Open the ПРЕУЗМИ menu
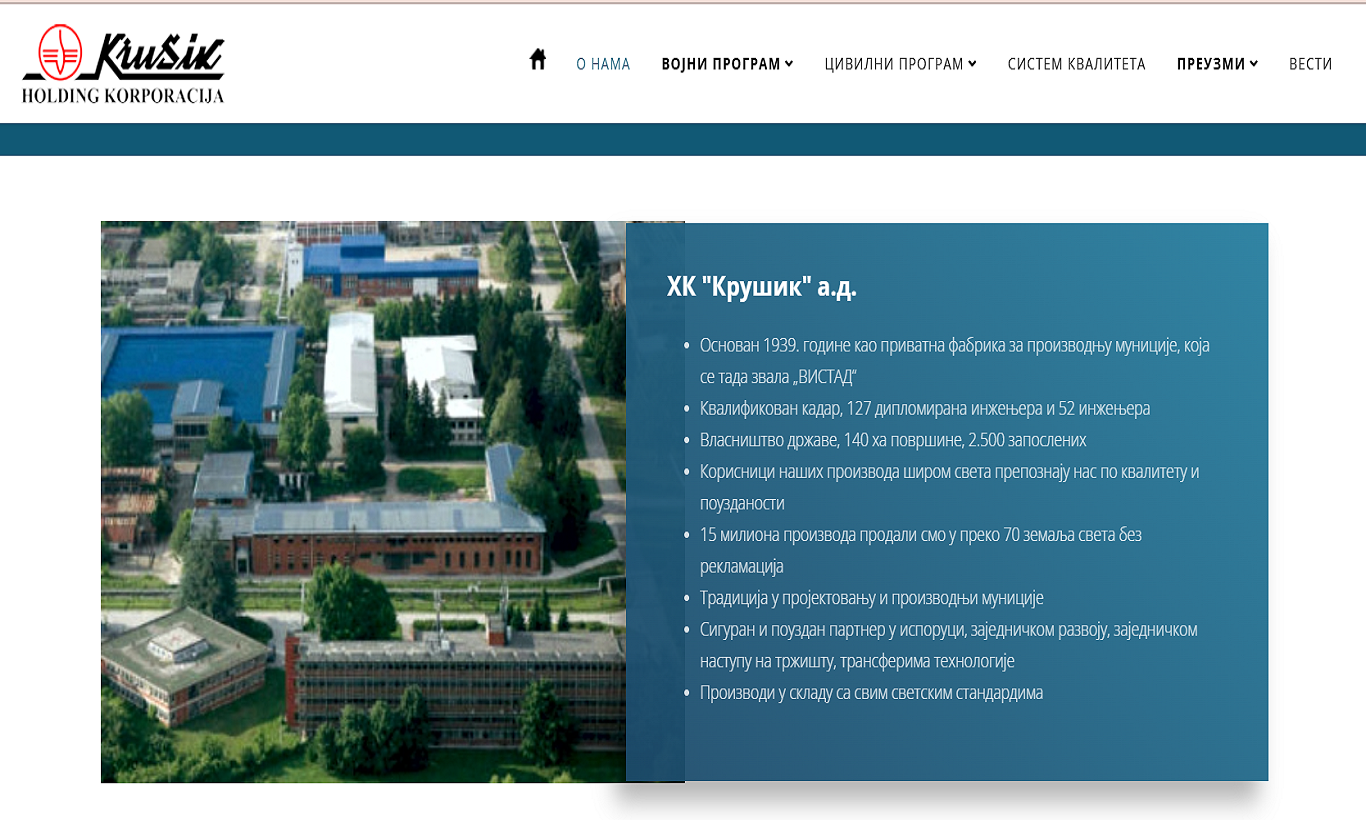This screenshot has height=820, width=1366. tap(1211, 64)
